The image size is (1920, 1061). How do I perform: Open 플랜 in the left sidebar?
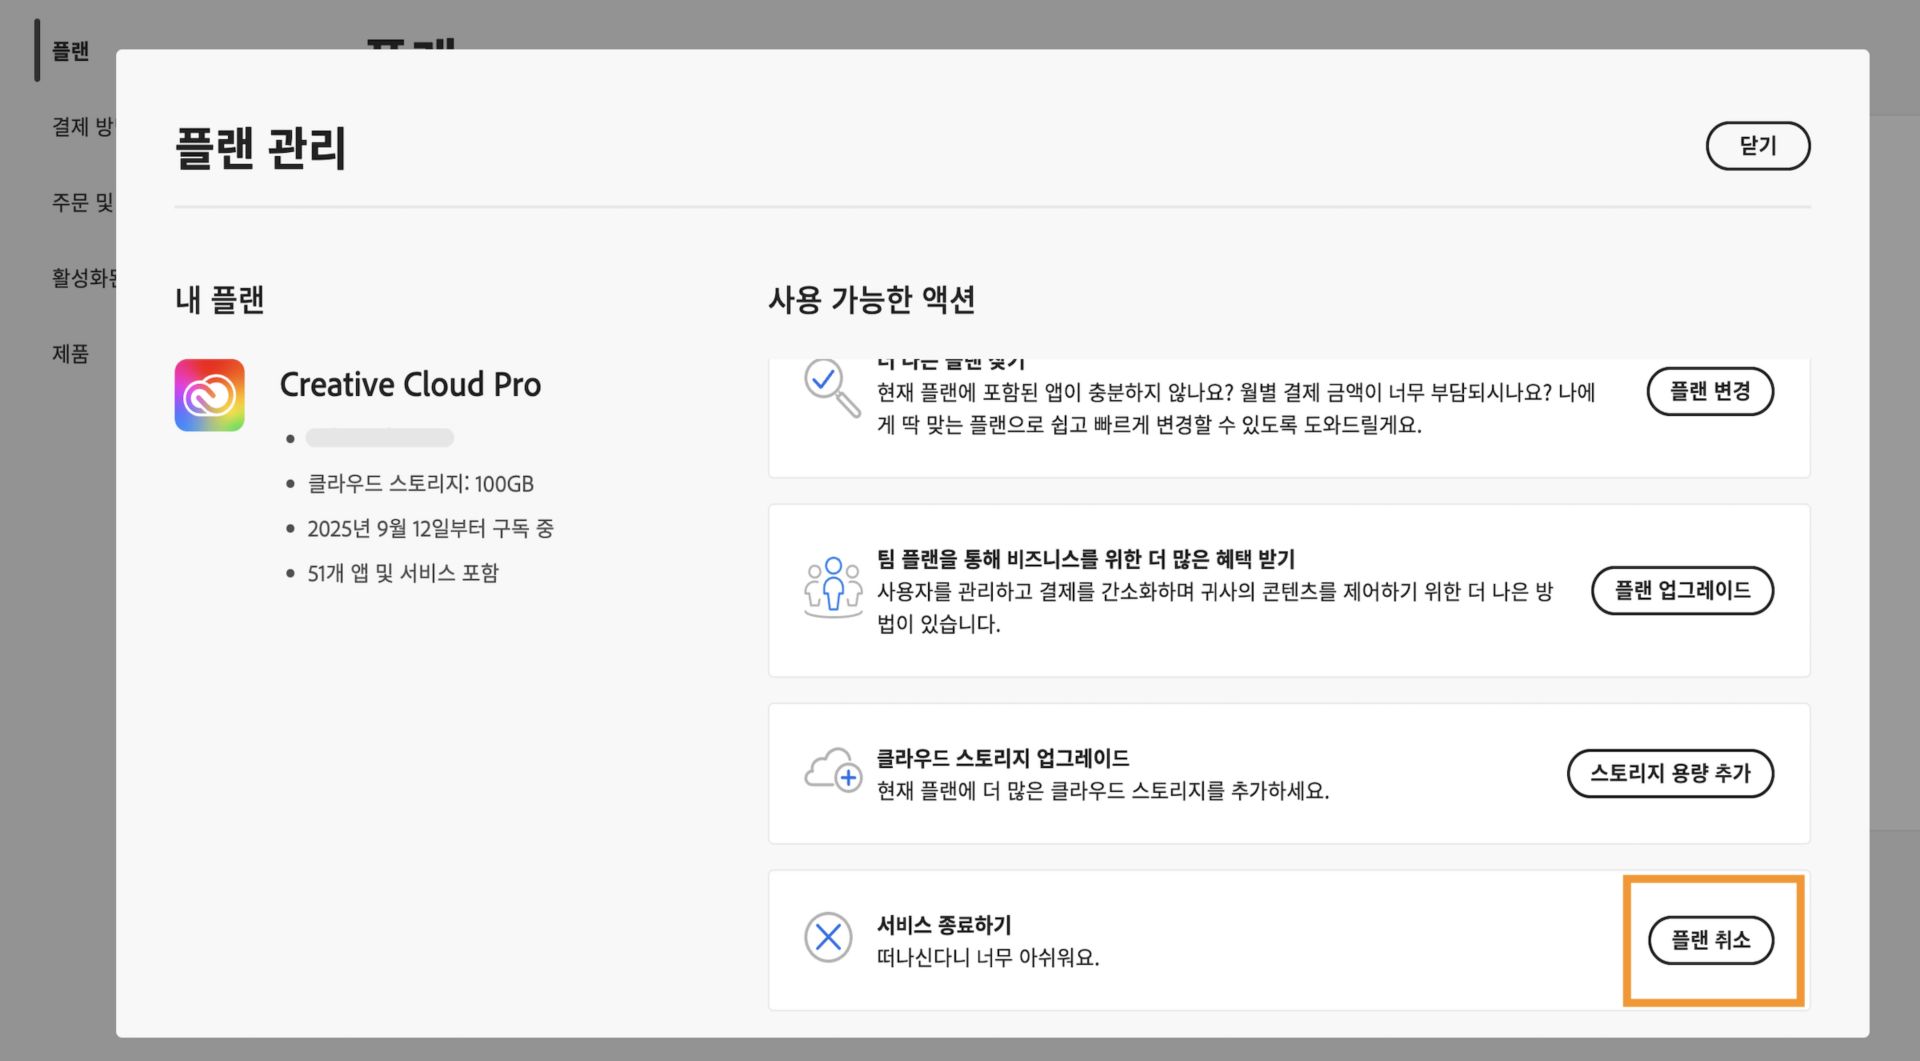click(71, 51)
